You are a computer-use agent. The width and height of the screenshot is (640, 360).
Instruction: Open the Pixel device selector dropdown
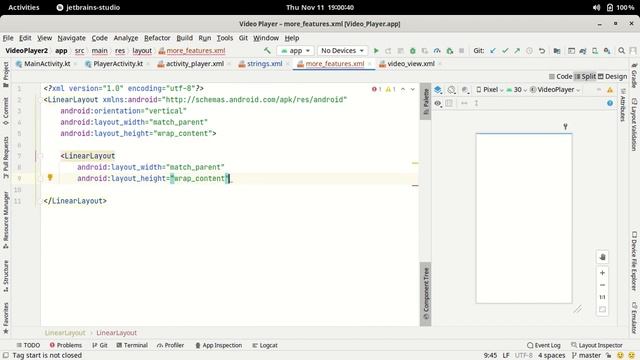click(489, 90)
